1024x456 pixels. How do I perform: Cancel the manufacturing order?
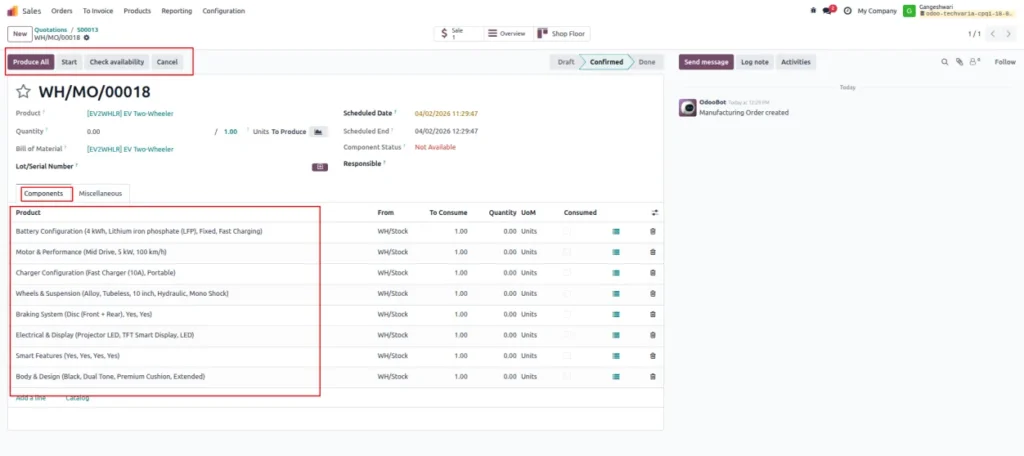[167, 62]
